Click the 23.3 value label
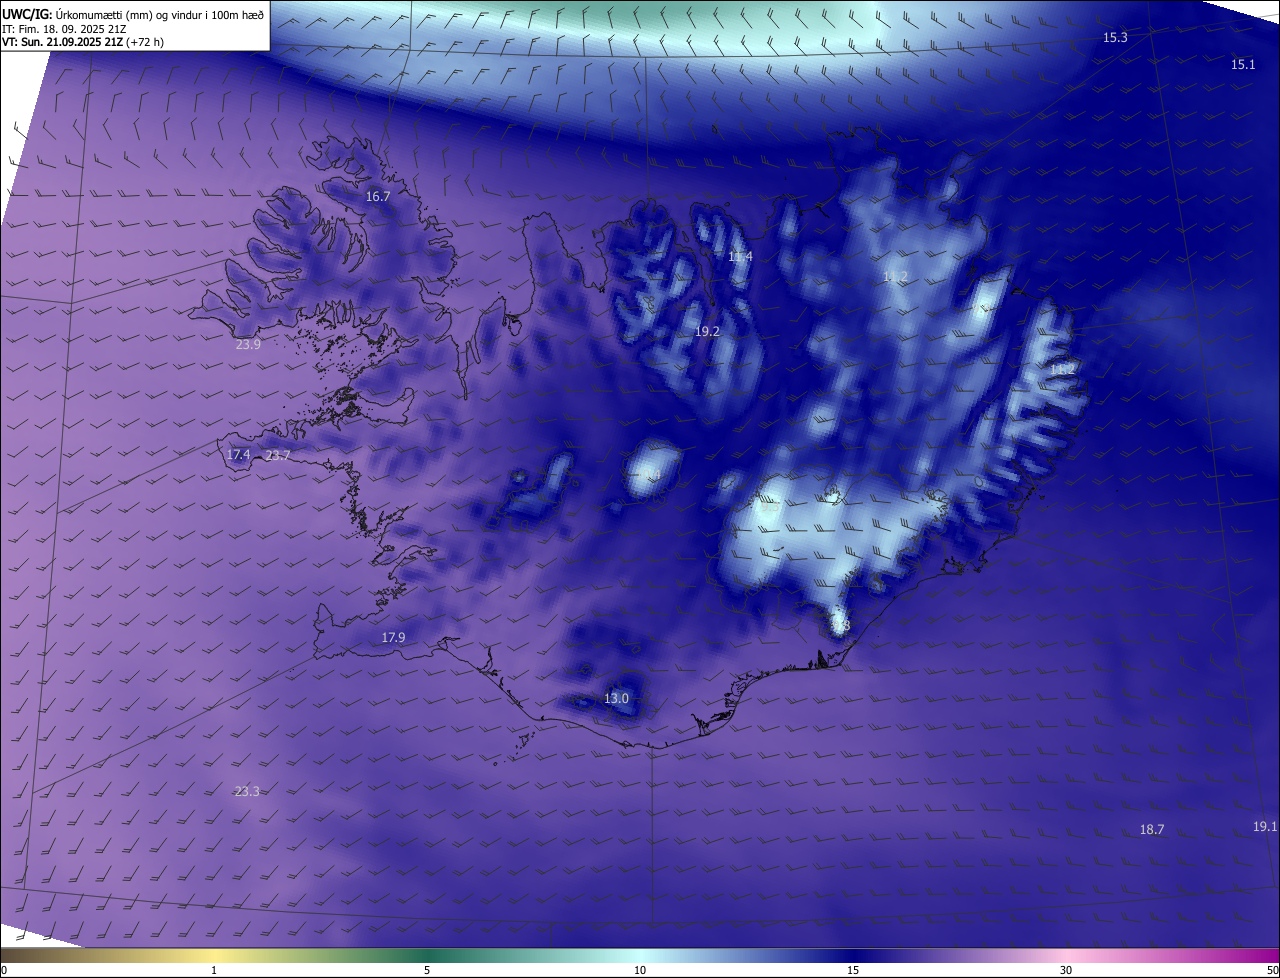Image resolution: width=1280 pixels, height=978 pixels. coord(247,792)
